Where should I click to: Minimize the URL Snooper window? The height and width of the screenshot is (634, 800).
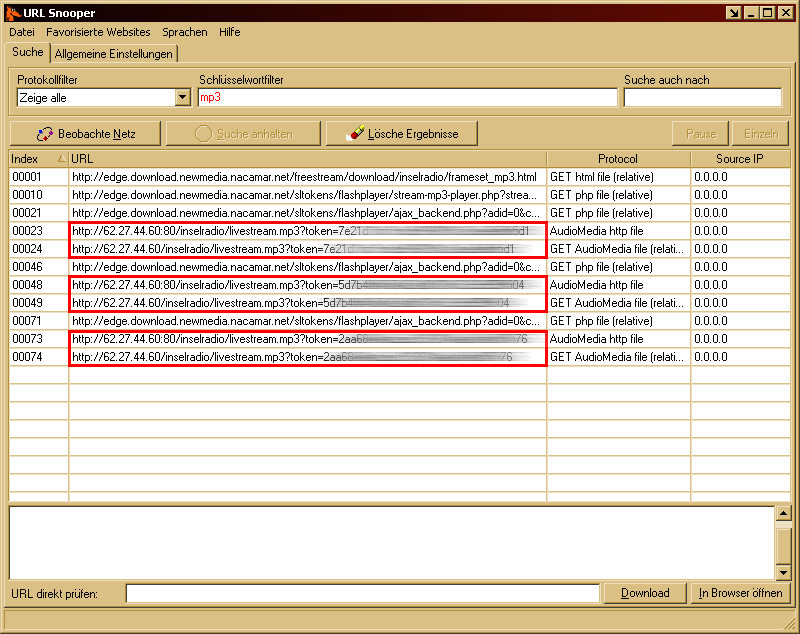click(x=751, y=13)
